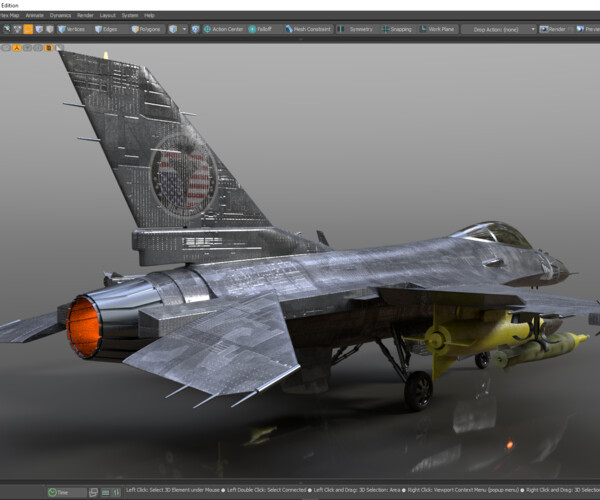Open Work Plane options
Screen dimensions: 600x500
tap(437, 29)
